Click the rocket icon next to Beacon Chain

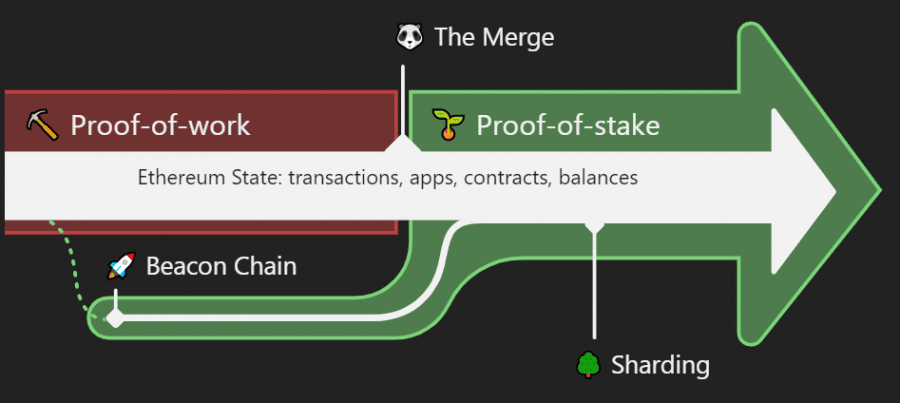122,266
